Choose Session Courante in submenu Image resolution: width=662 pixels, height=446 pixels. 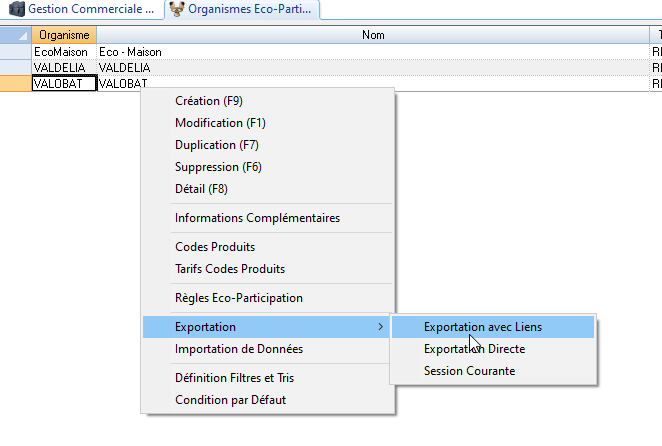pos(469,371)
